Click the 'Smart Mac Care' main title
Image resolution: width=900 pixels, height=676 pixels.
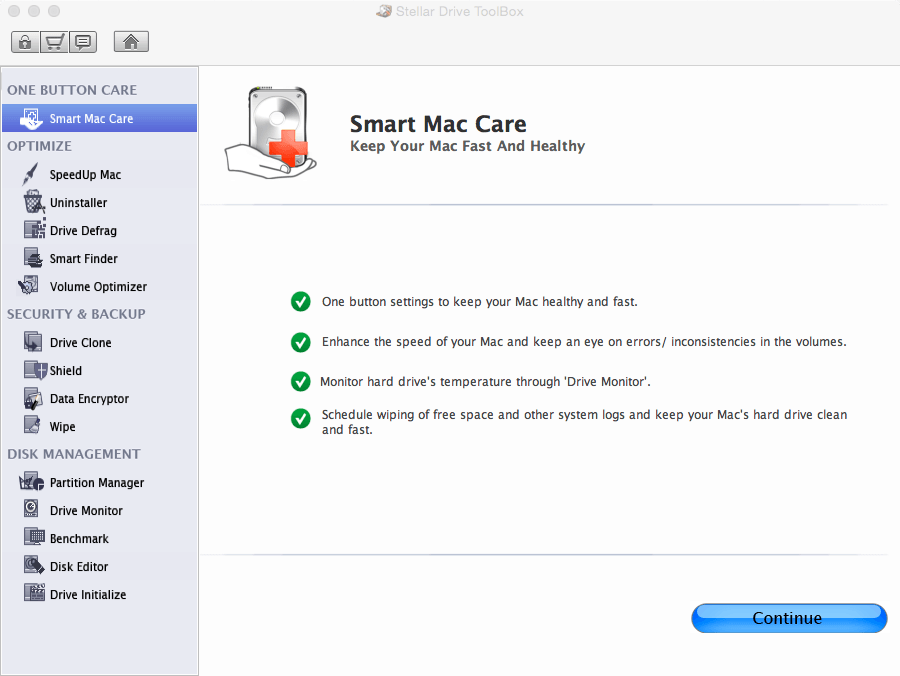[438, 124]
